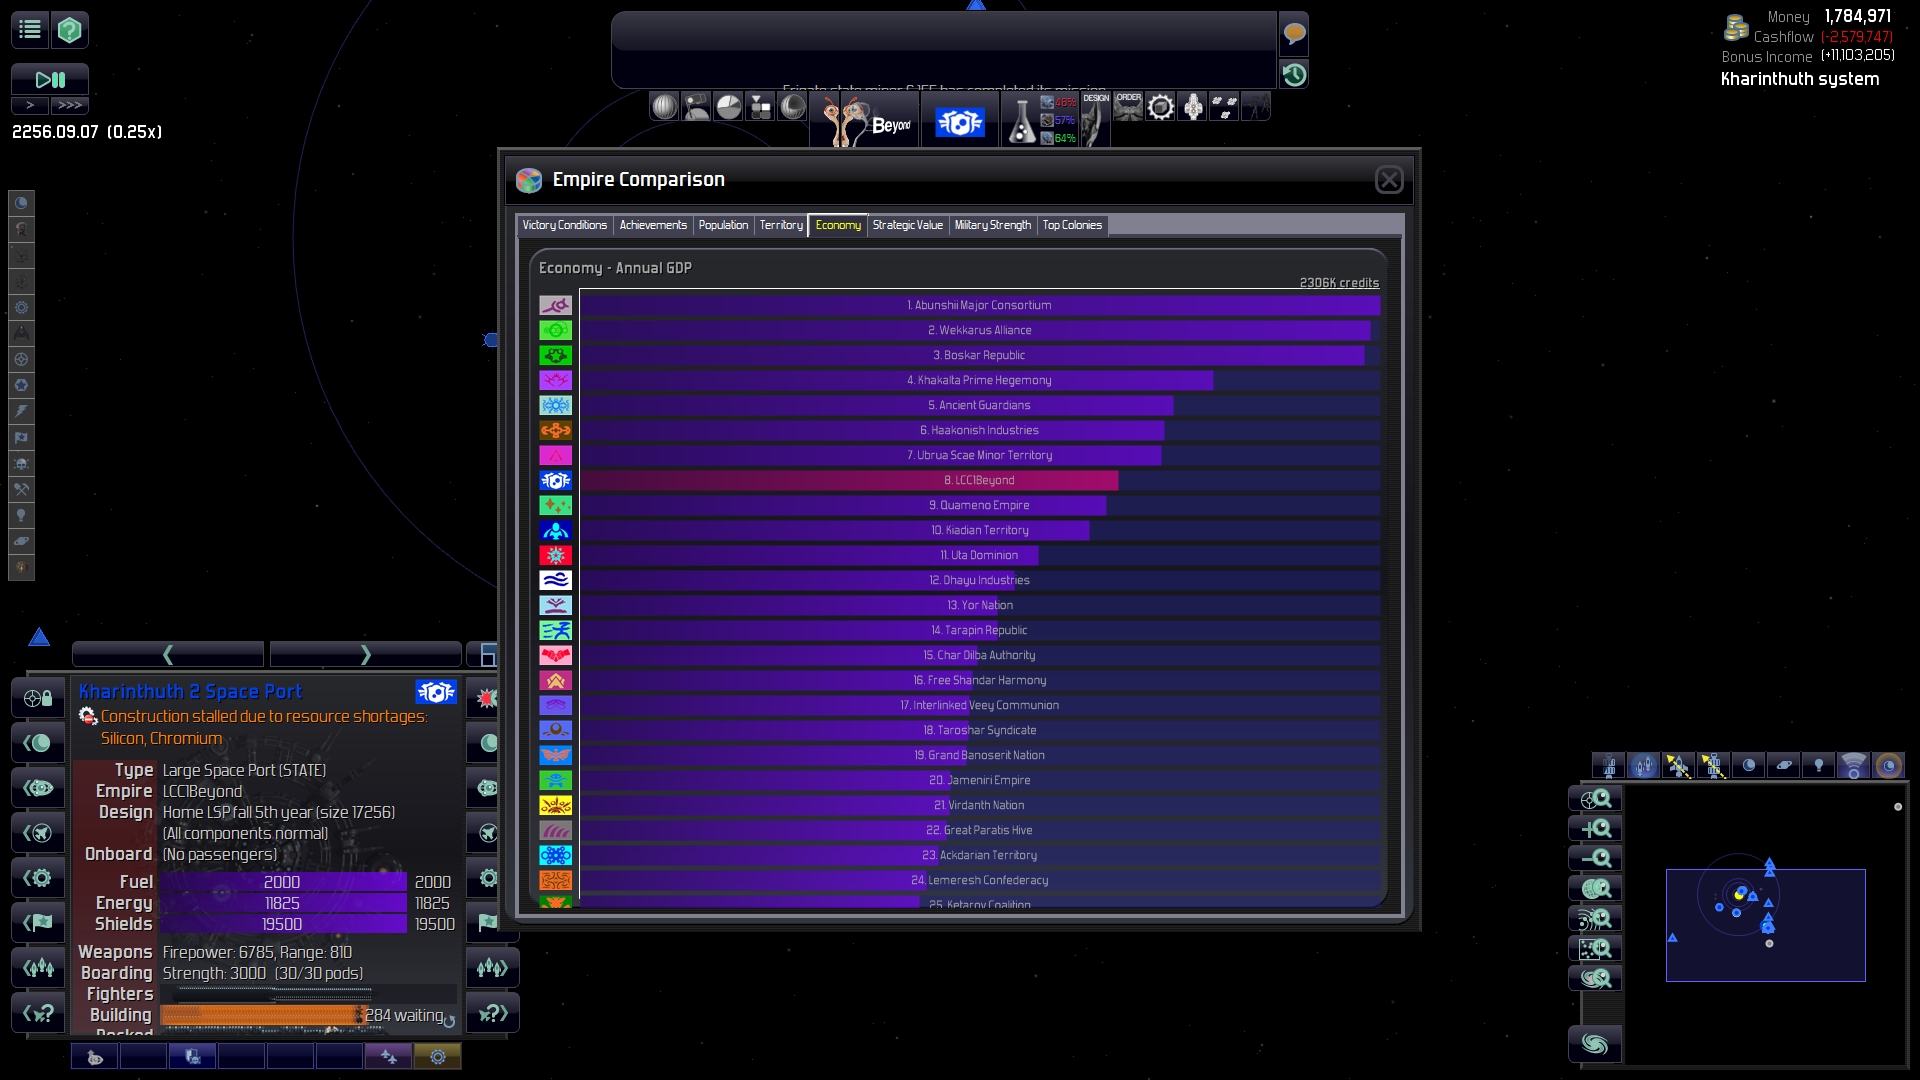Increase game speed with >>> button
The width and height of the screenshot is (1920, 1080).
coord(70,105)
